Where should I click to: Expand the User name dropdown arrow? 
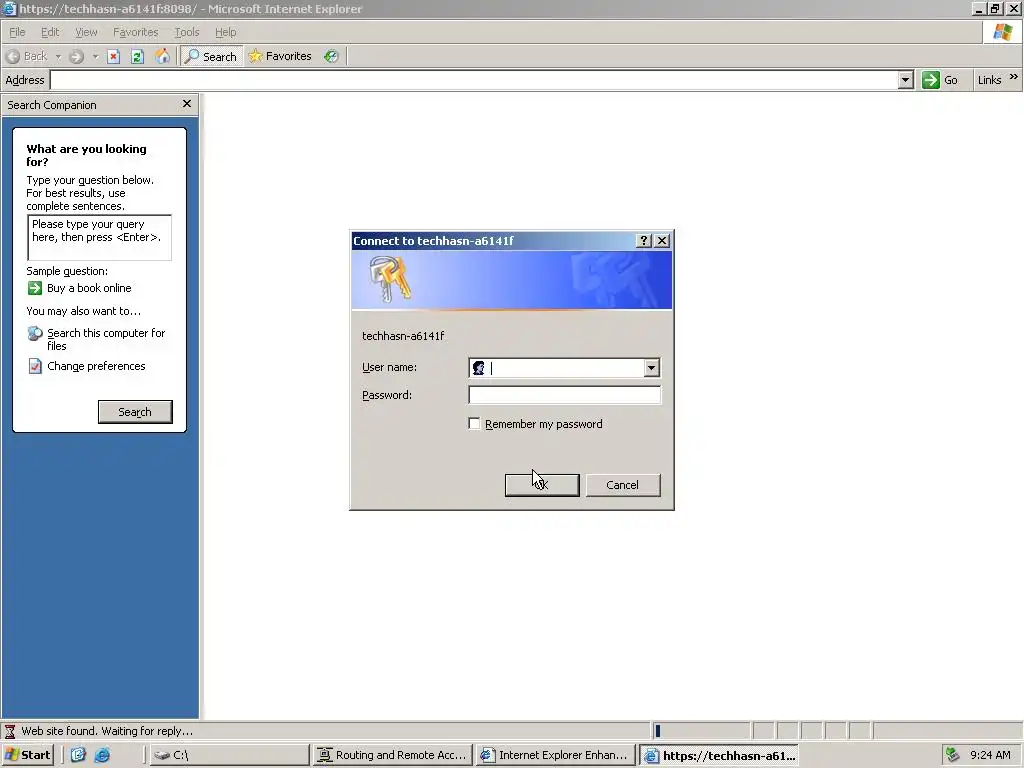[x=651, y=368]
